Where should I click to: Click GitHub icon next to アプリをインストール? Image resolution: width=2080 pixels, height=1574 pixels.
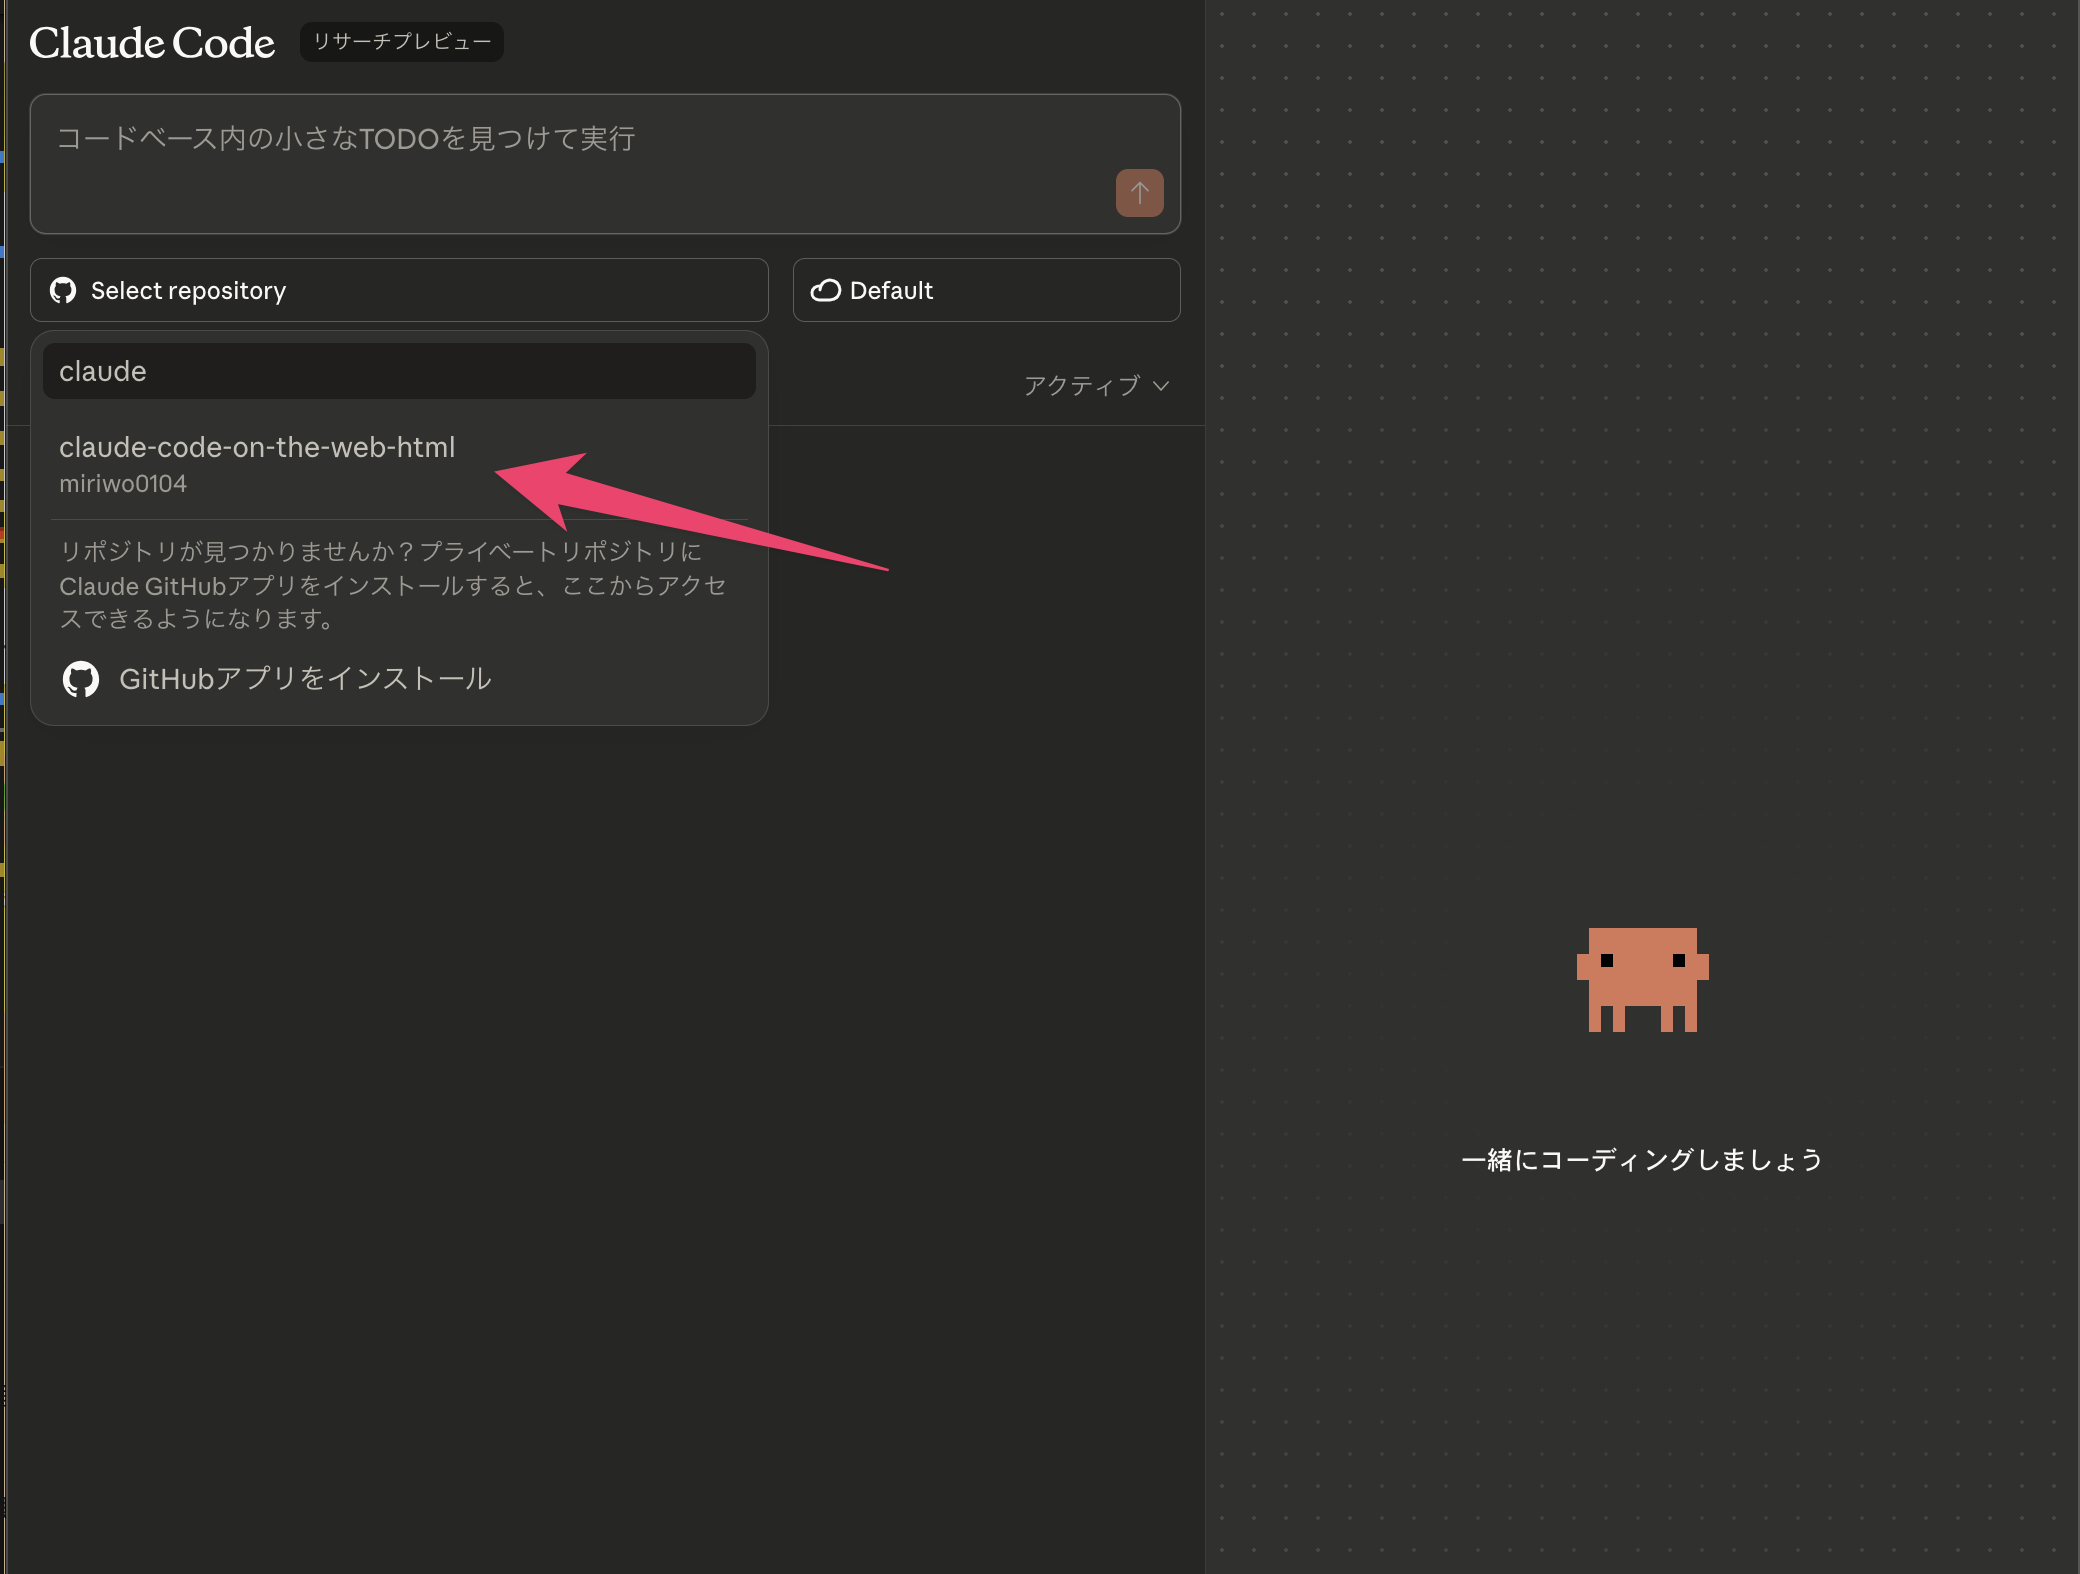[x=81, y=679]
